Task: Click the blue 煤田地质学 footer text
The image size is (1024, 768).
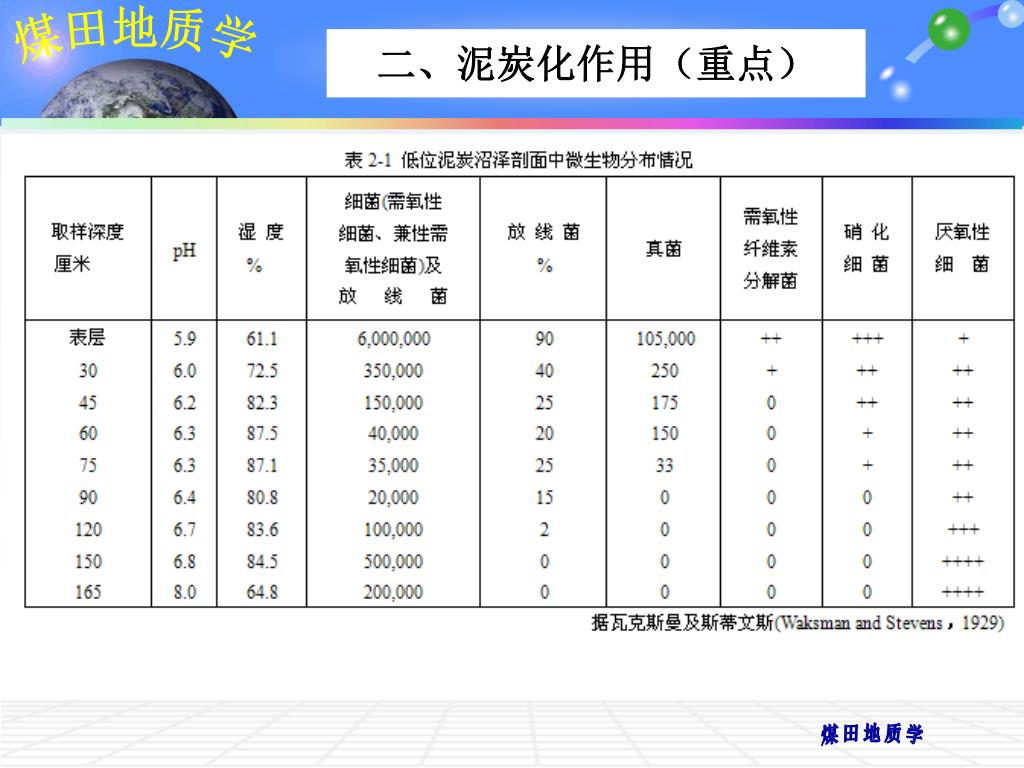Action: tap(872, 734)
